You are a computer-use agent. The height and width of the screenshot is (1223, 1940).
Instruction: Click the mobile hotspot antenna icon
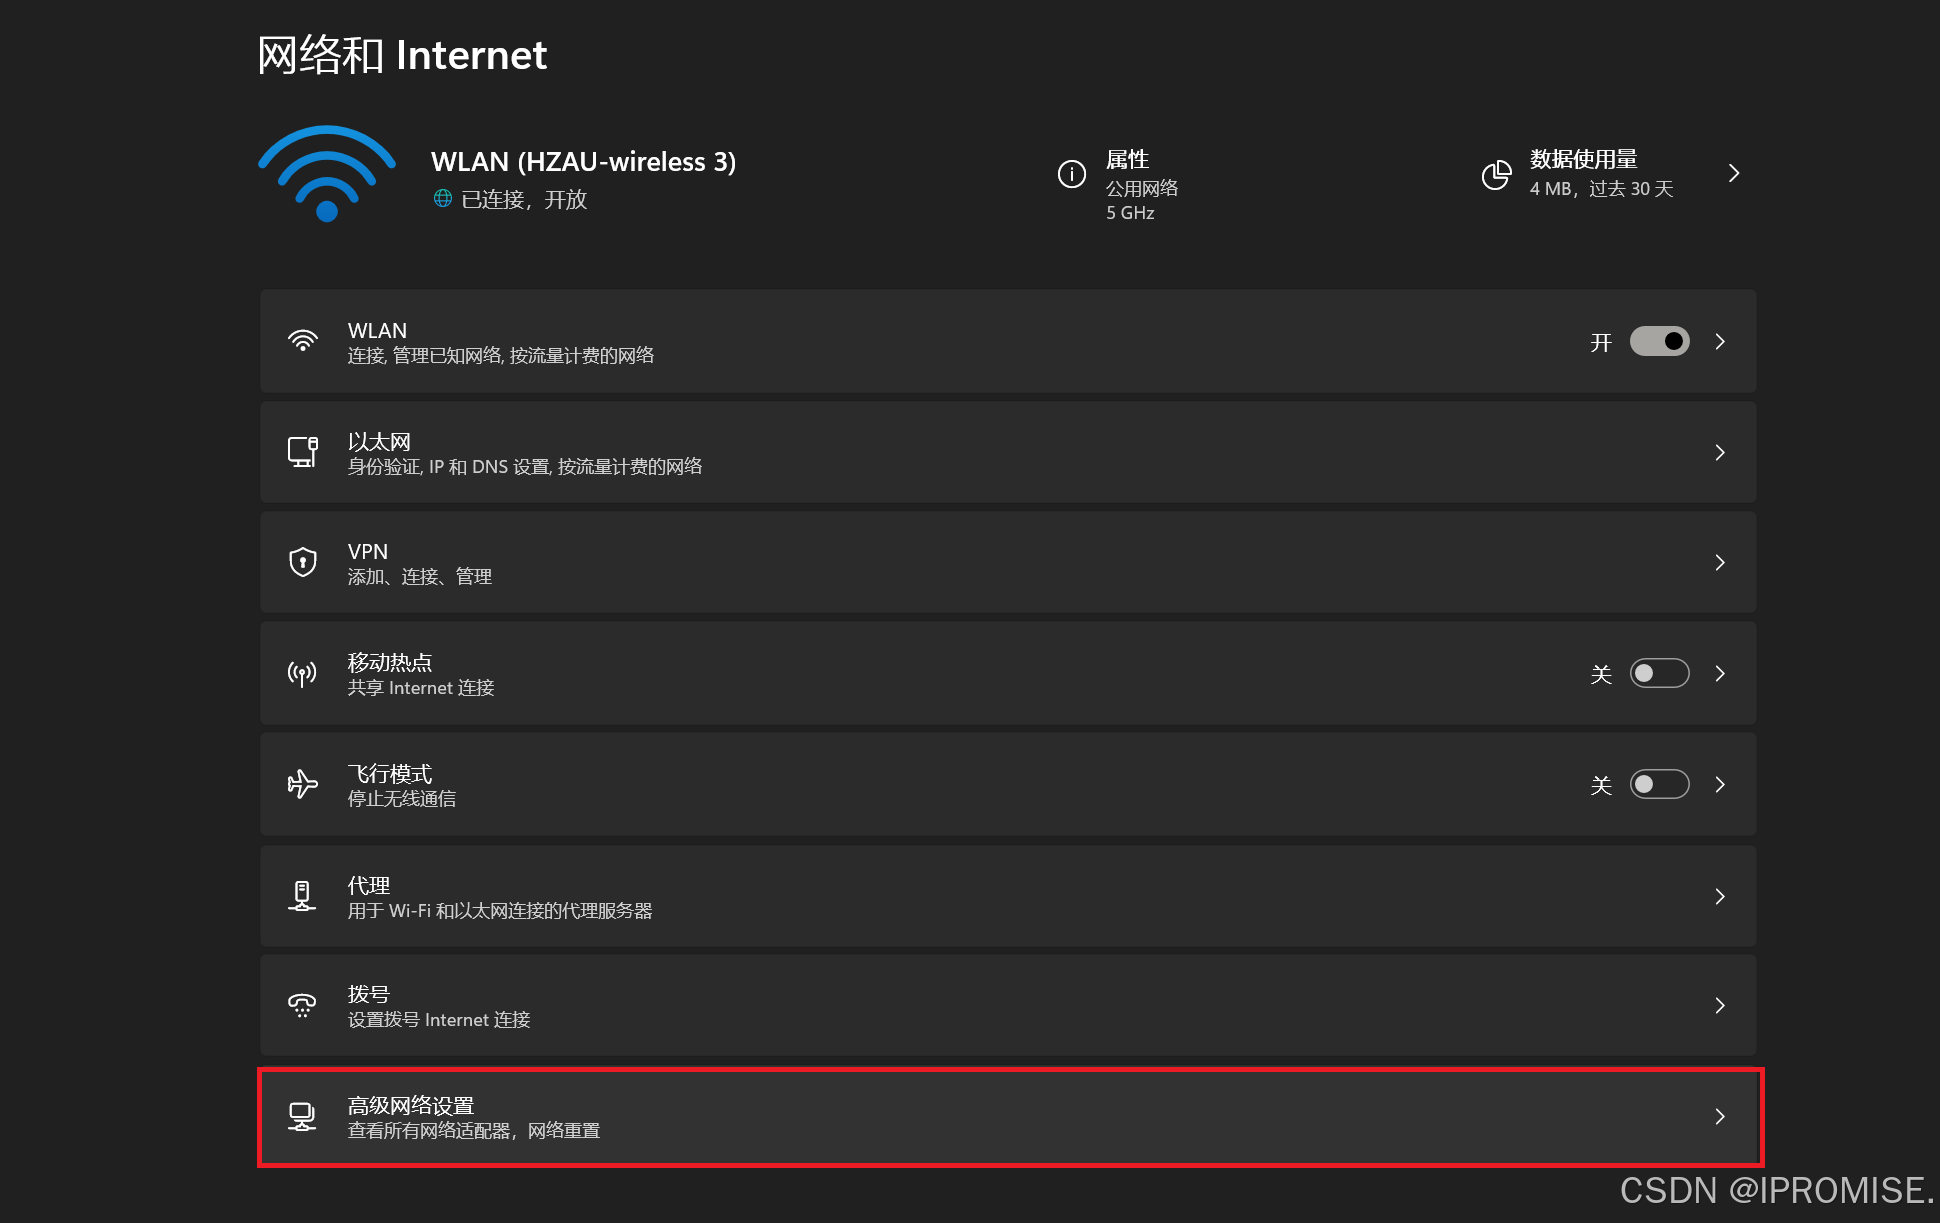(302, 674)
